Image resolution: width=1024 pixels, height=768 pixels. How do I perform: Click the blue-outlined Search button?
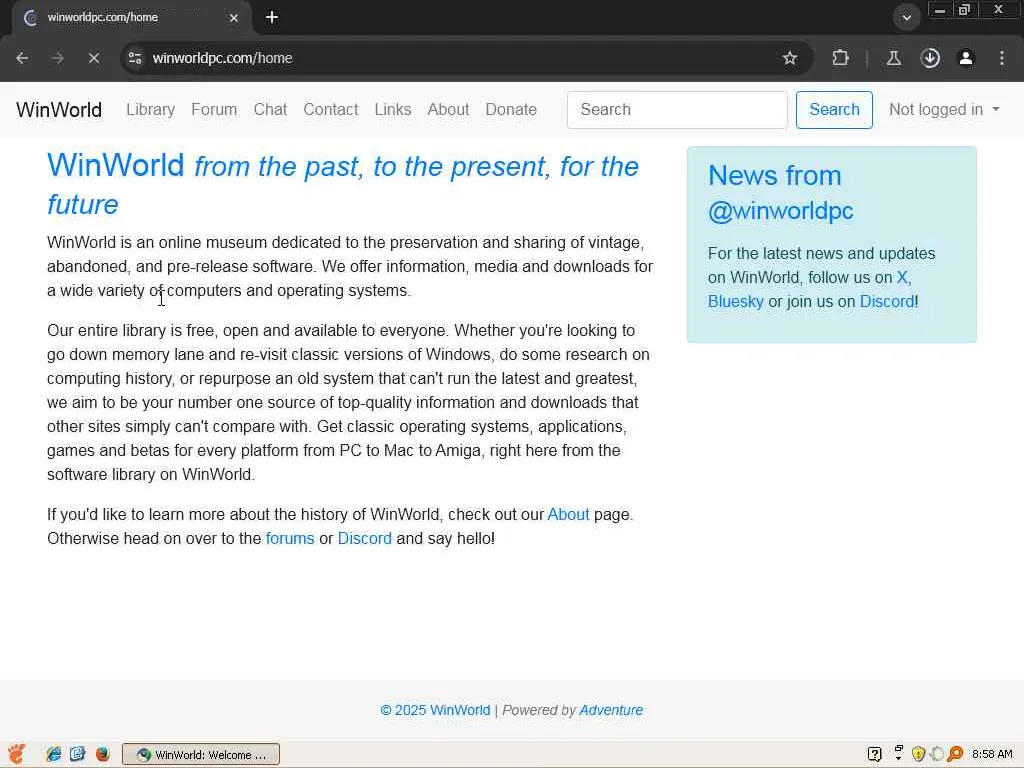834,110
